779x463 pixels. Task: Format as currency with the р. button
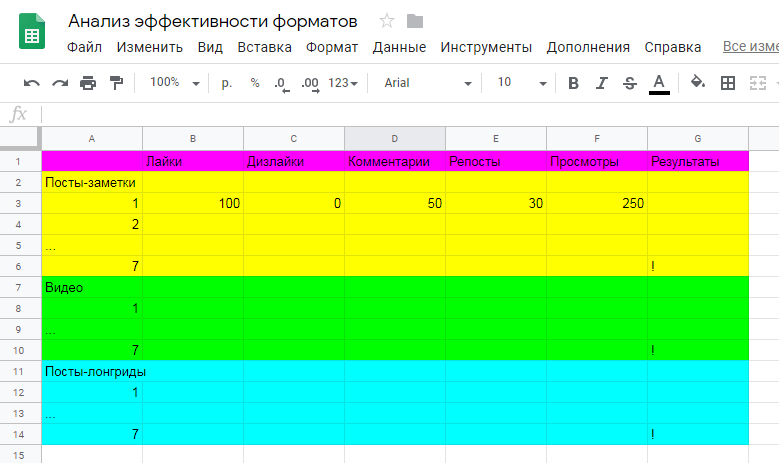227,83
